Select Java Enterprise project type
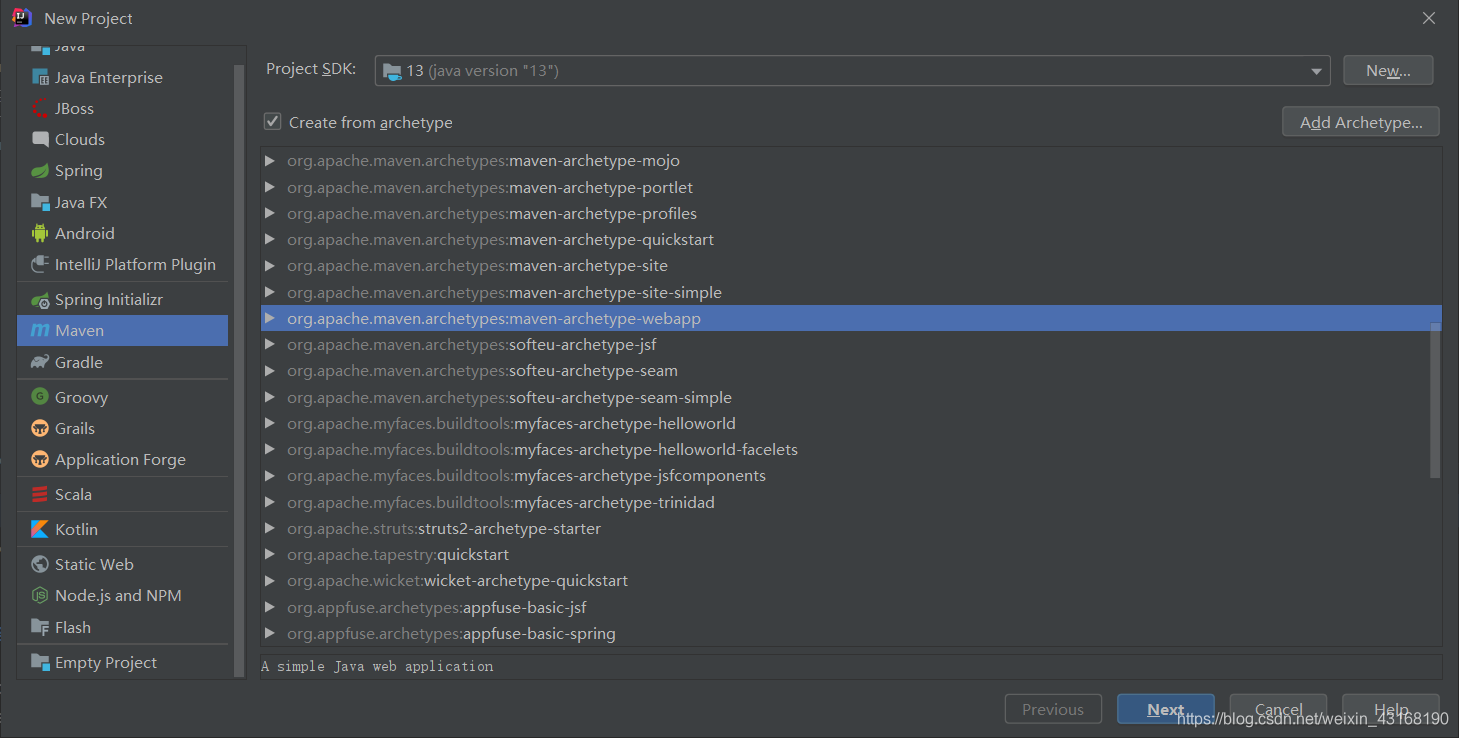This screenshot has height=738, width=1459. tap(122, 77)
